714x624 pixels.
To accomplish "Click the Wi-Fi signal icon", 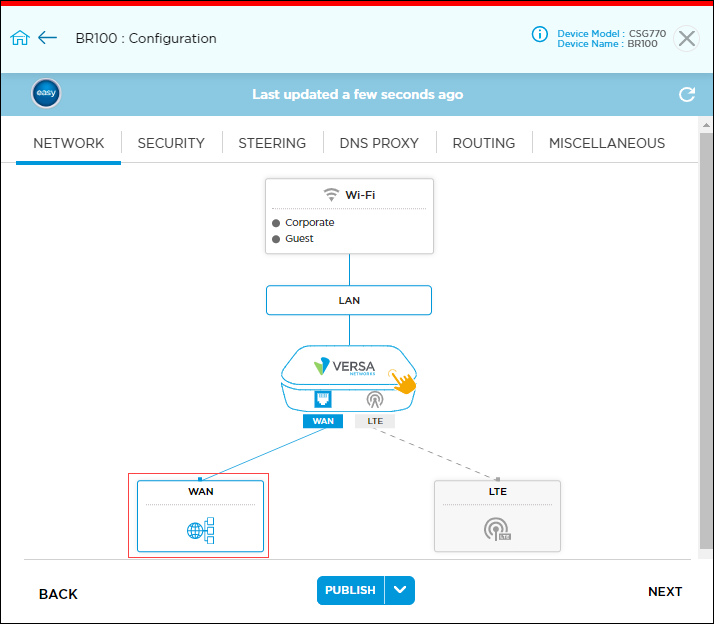I will [x=331, y=195].
